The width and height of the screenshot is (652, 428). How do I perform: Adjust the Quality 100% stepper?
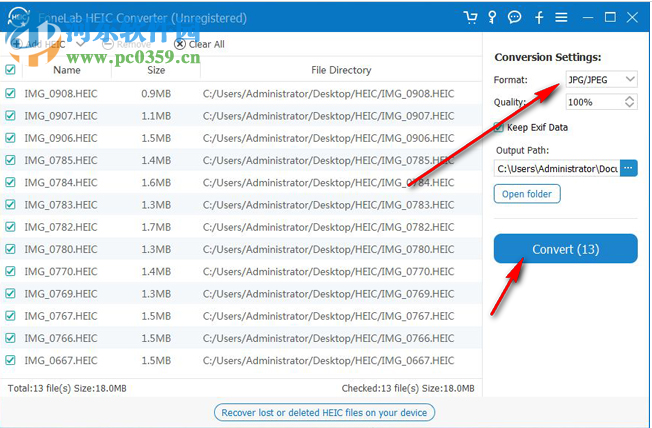coord(629,102)
